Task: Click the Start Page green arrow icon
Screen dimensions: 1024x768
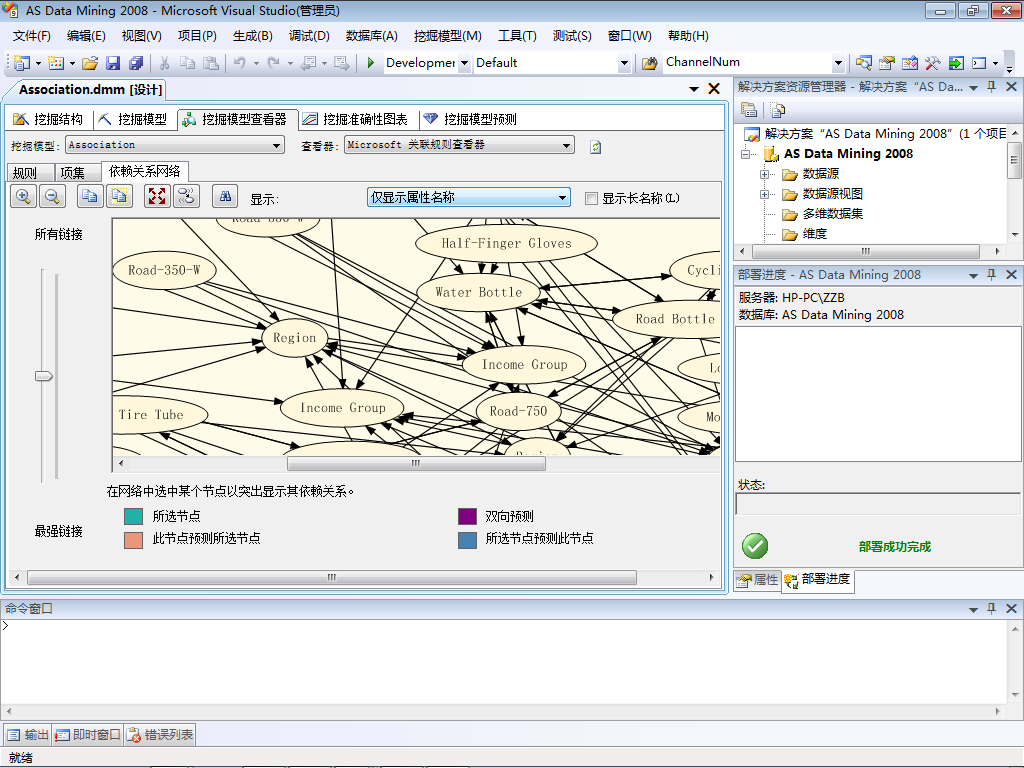Action: click(956, 63)
